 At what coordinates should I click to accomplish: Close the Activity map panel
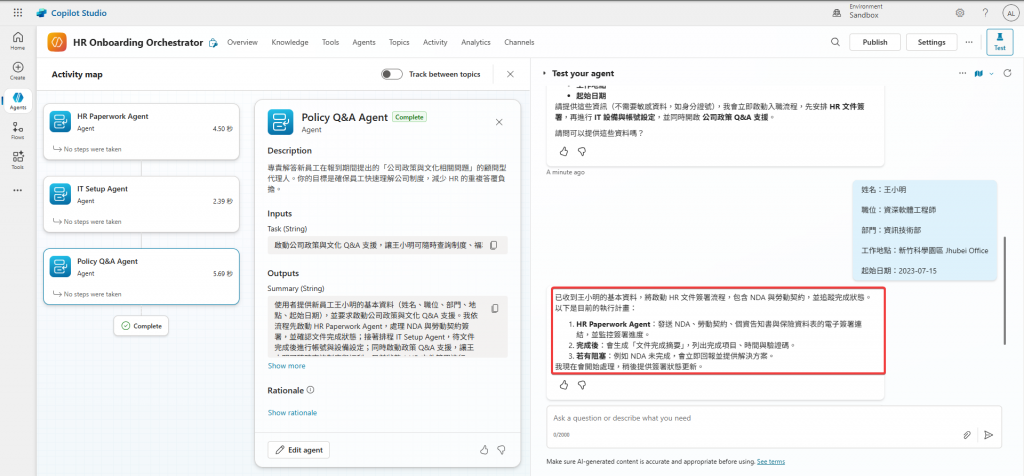tap(511, 74)
